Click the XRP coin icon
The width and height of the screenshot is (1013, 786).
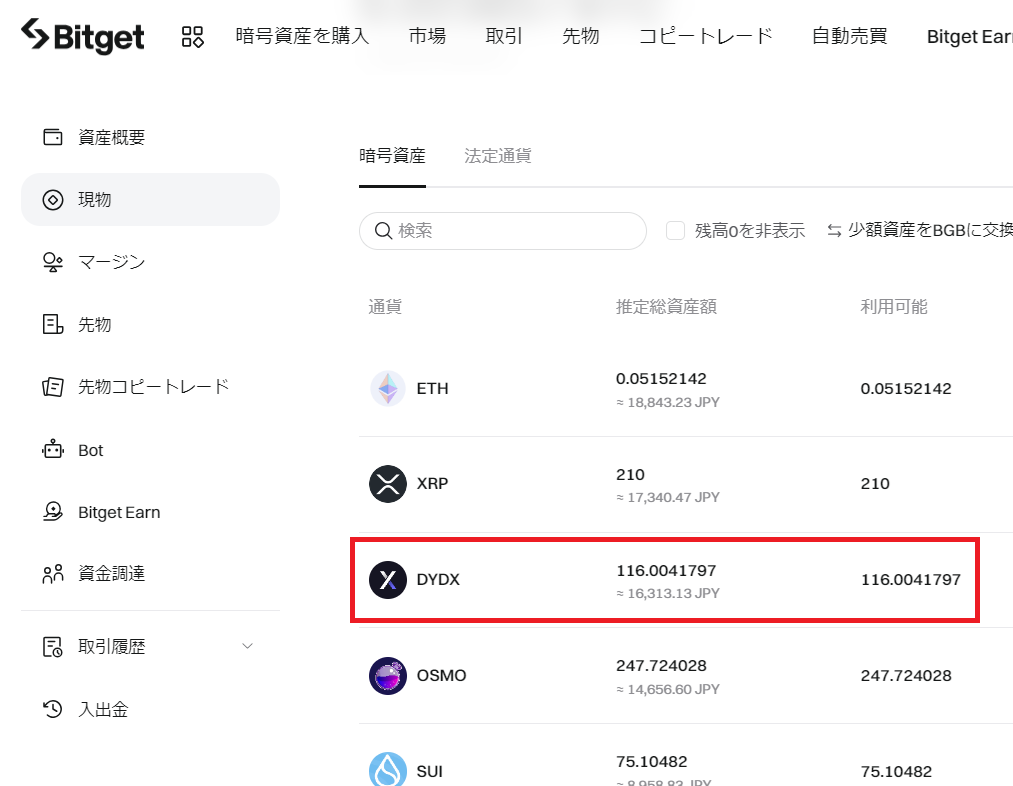388,484
